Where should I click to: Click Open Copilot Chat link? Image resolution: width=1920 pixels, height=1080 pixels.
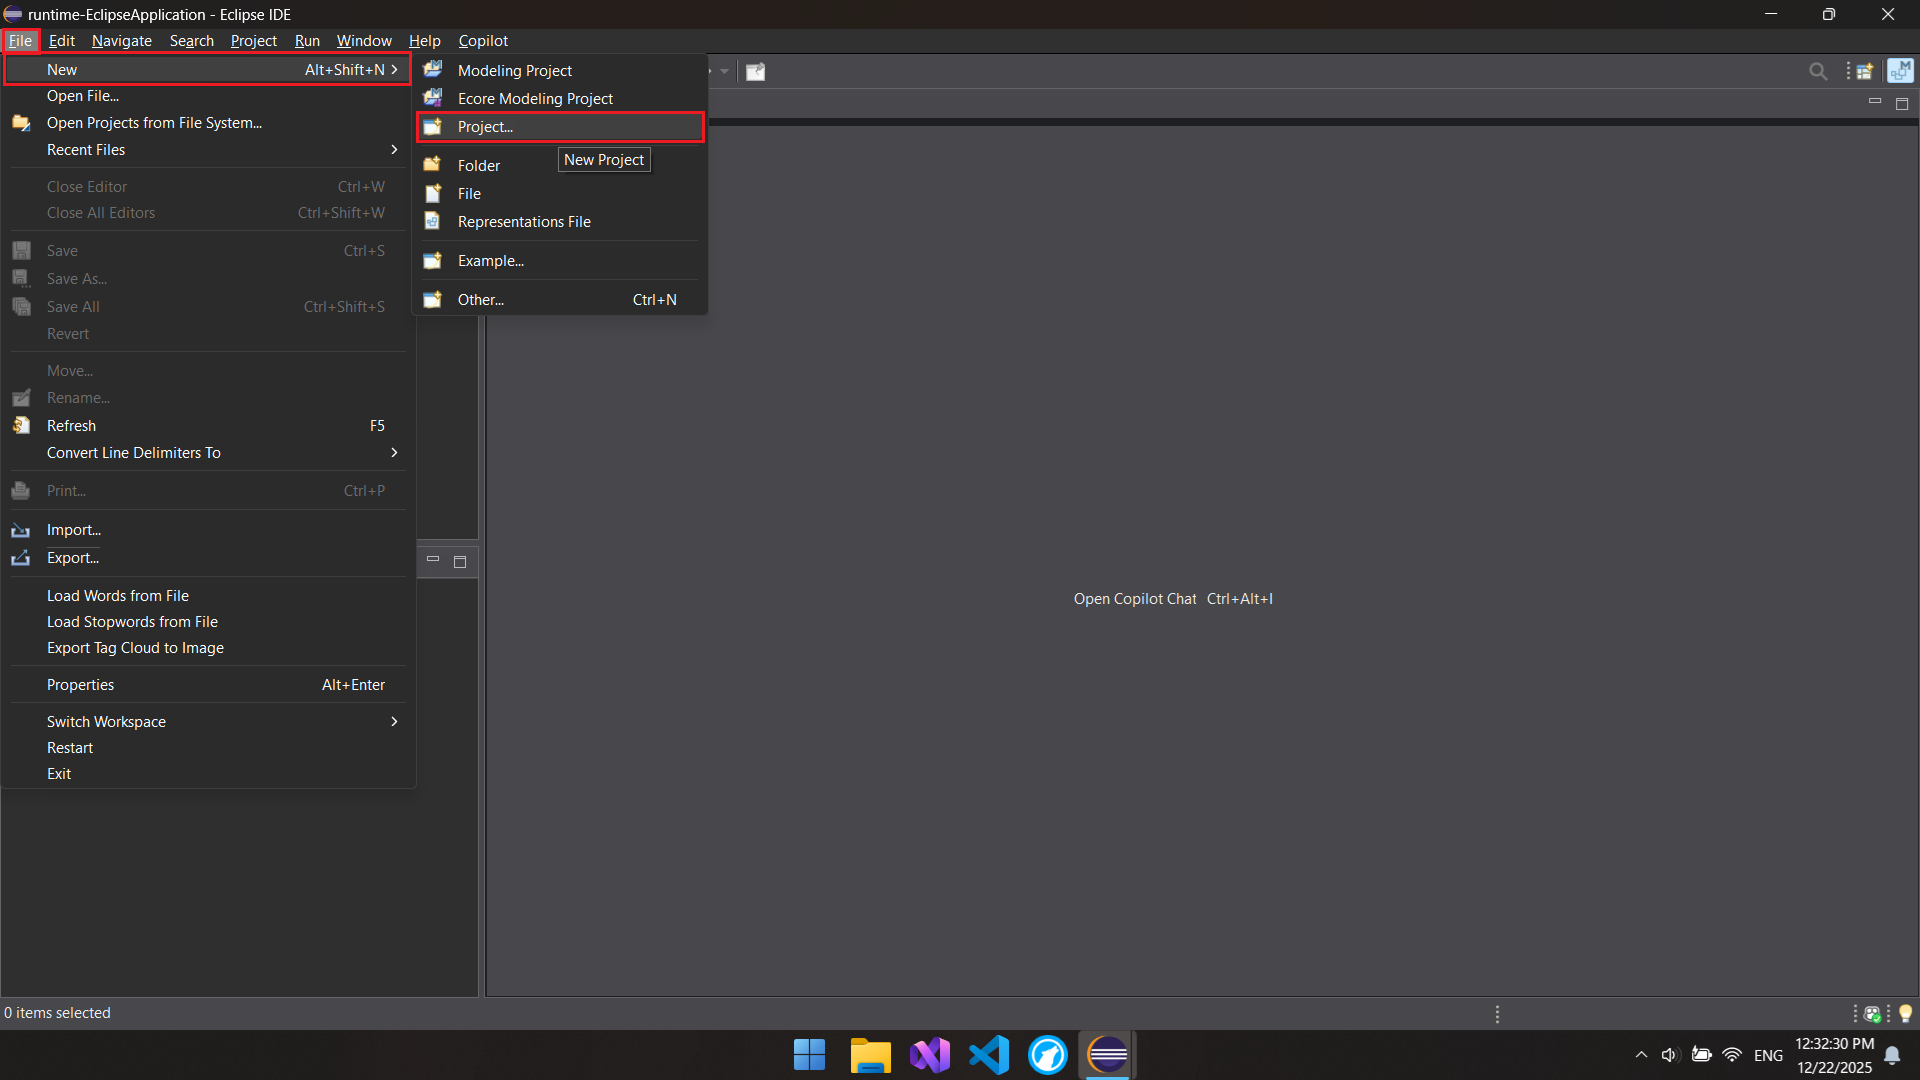(x=1134, y=599)
